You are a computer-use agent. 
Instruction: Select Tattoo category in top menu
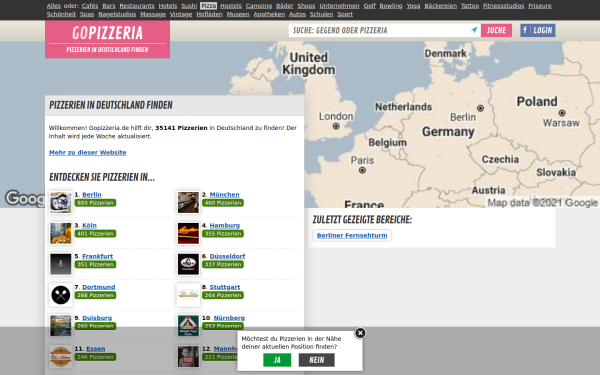point(470,6)
